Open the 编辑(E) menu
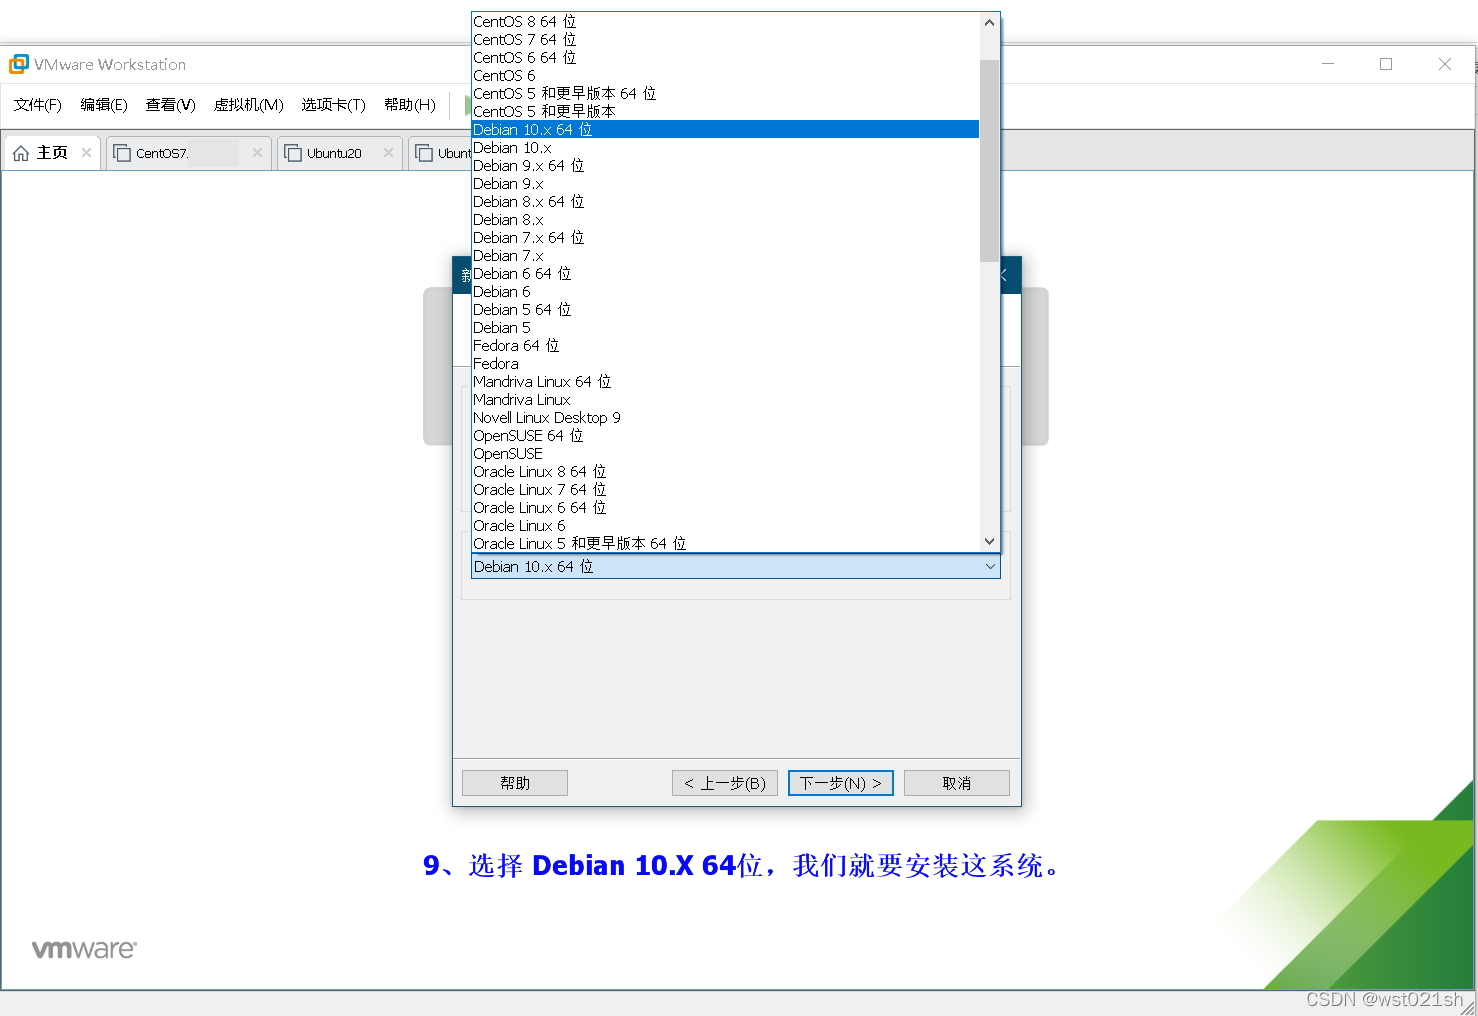The height and width of the screenshot is (1016, 1478). [x=104, y=104]
